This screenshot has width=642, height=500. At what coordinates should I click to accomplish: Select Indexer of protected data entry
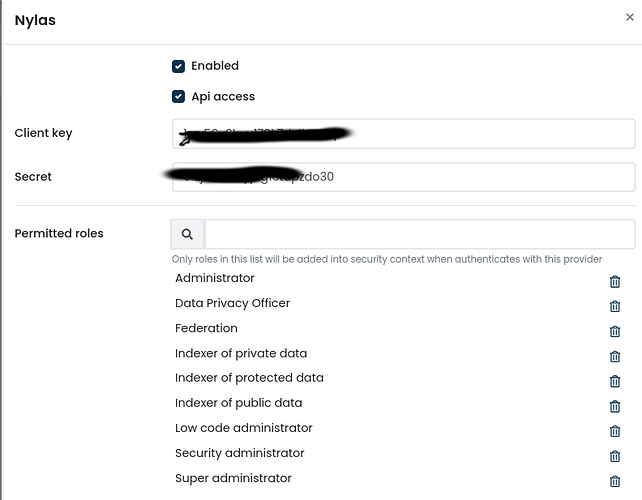[x=249, y=378]
